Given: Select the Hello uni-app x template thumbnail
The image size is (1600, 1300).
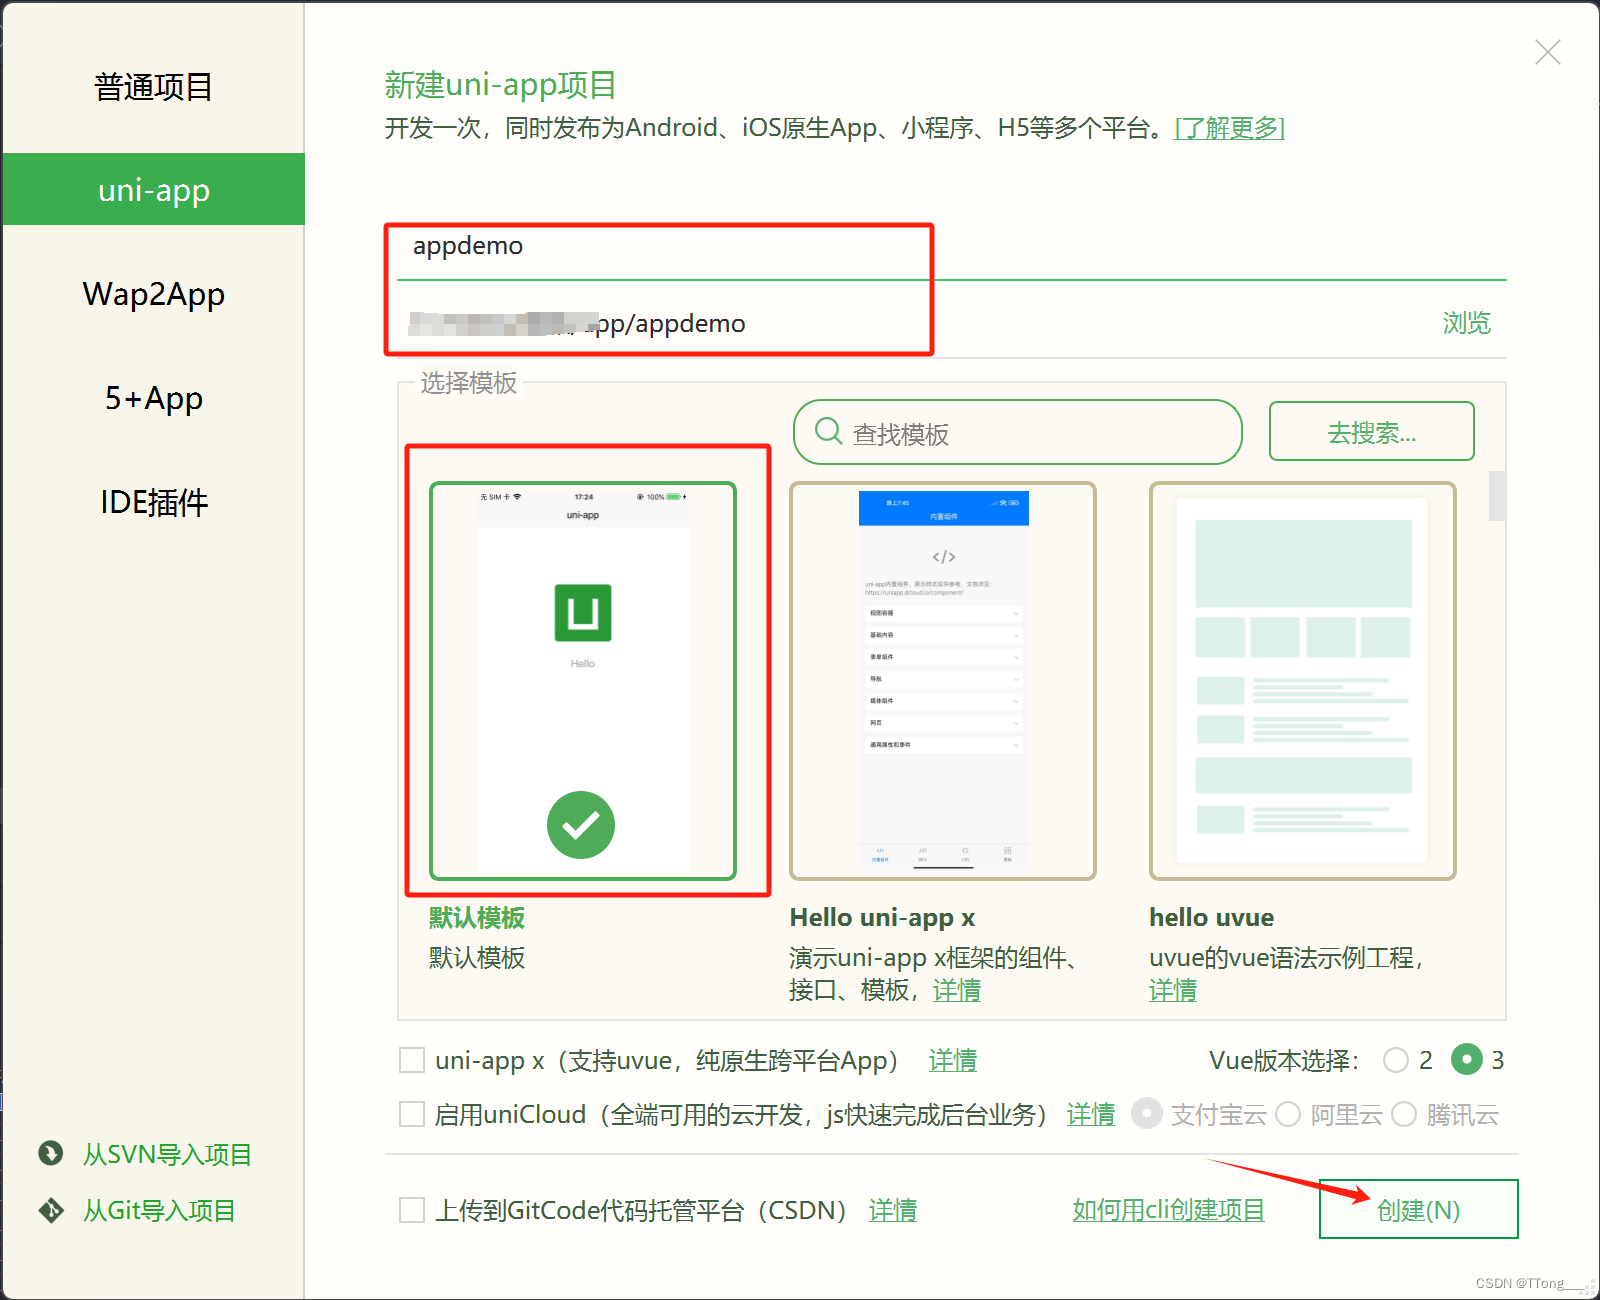Looking at the screenshot, I should (x=943, y=681).
